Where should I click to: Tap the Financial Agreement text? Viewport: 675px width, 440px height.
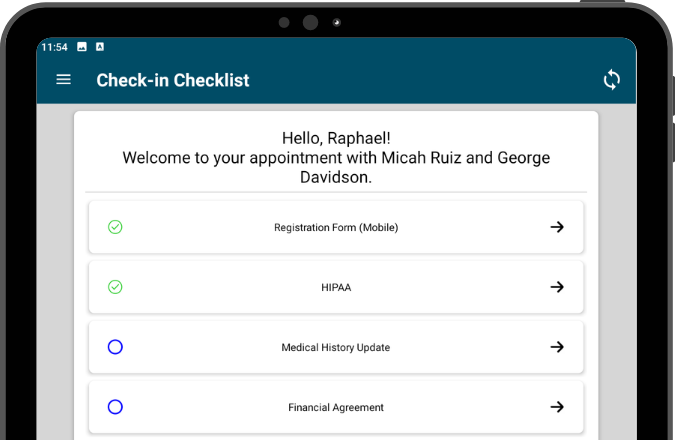point(336,407)
